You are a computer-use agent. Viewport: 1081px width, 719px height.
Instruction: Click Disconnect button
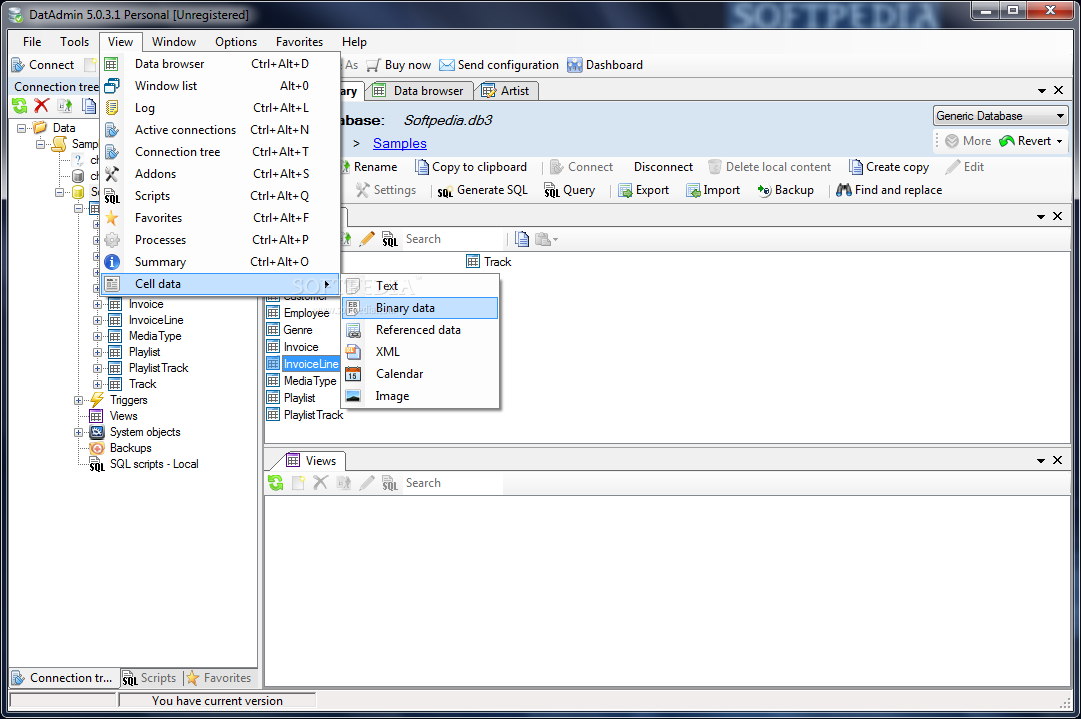pos(663,167)
